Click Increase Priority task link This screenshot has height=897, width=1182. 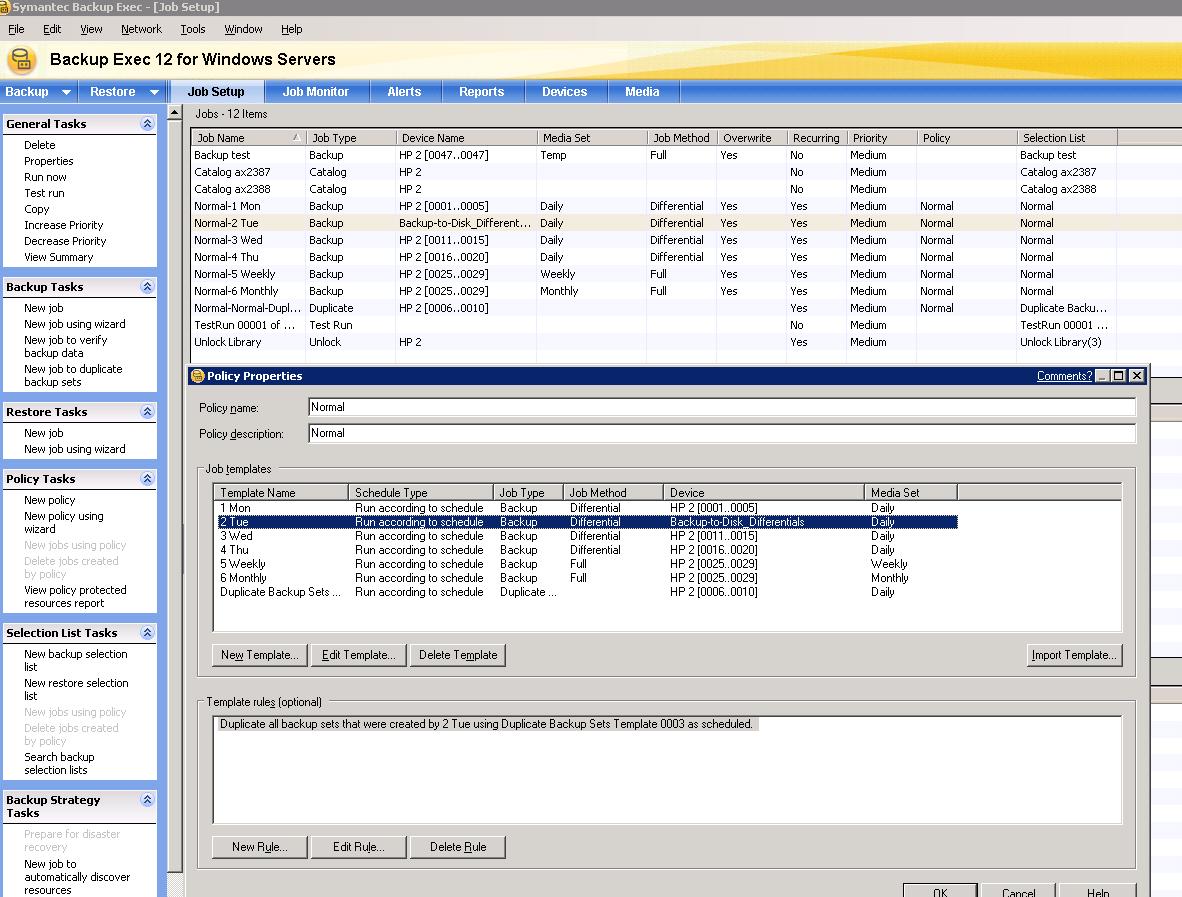(63, 225)
